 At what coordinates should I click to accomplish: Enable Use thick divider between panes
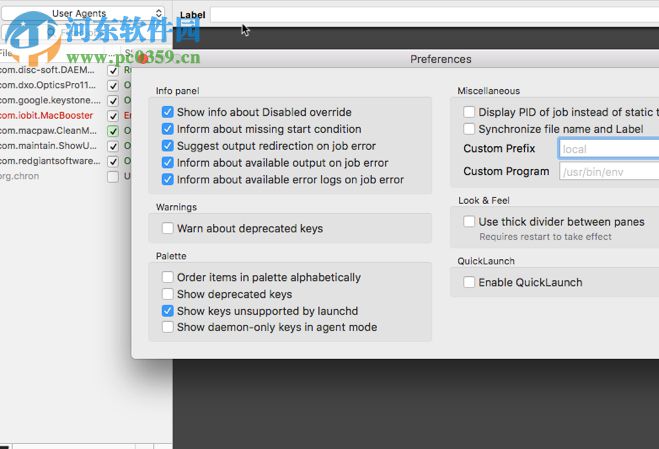[469, 222]
